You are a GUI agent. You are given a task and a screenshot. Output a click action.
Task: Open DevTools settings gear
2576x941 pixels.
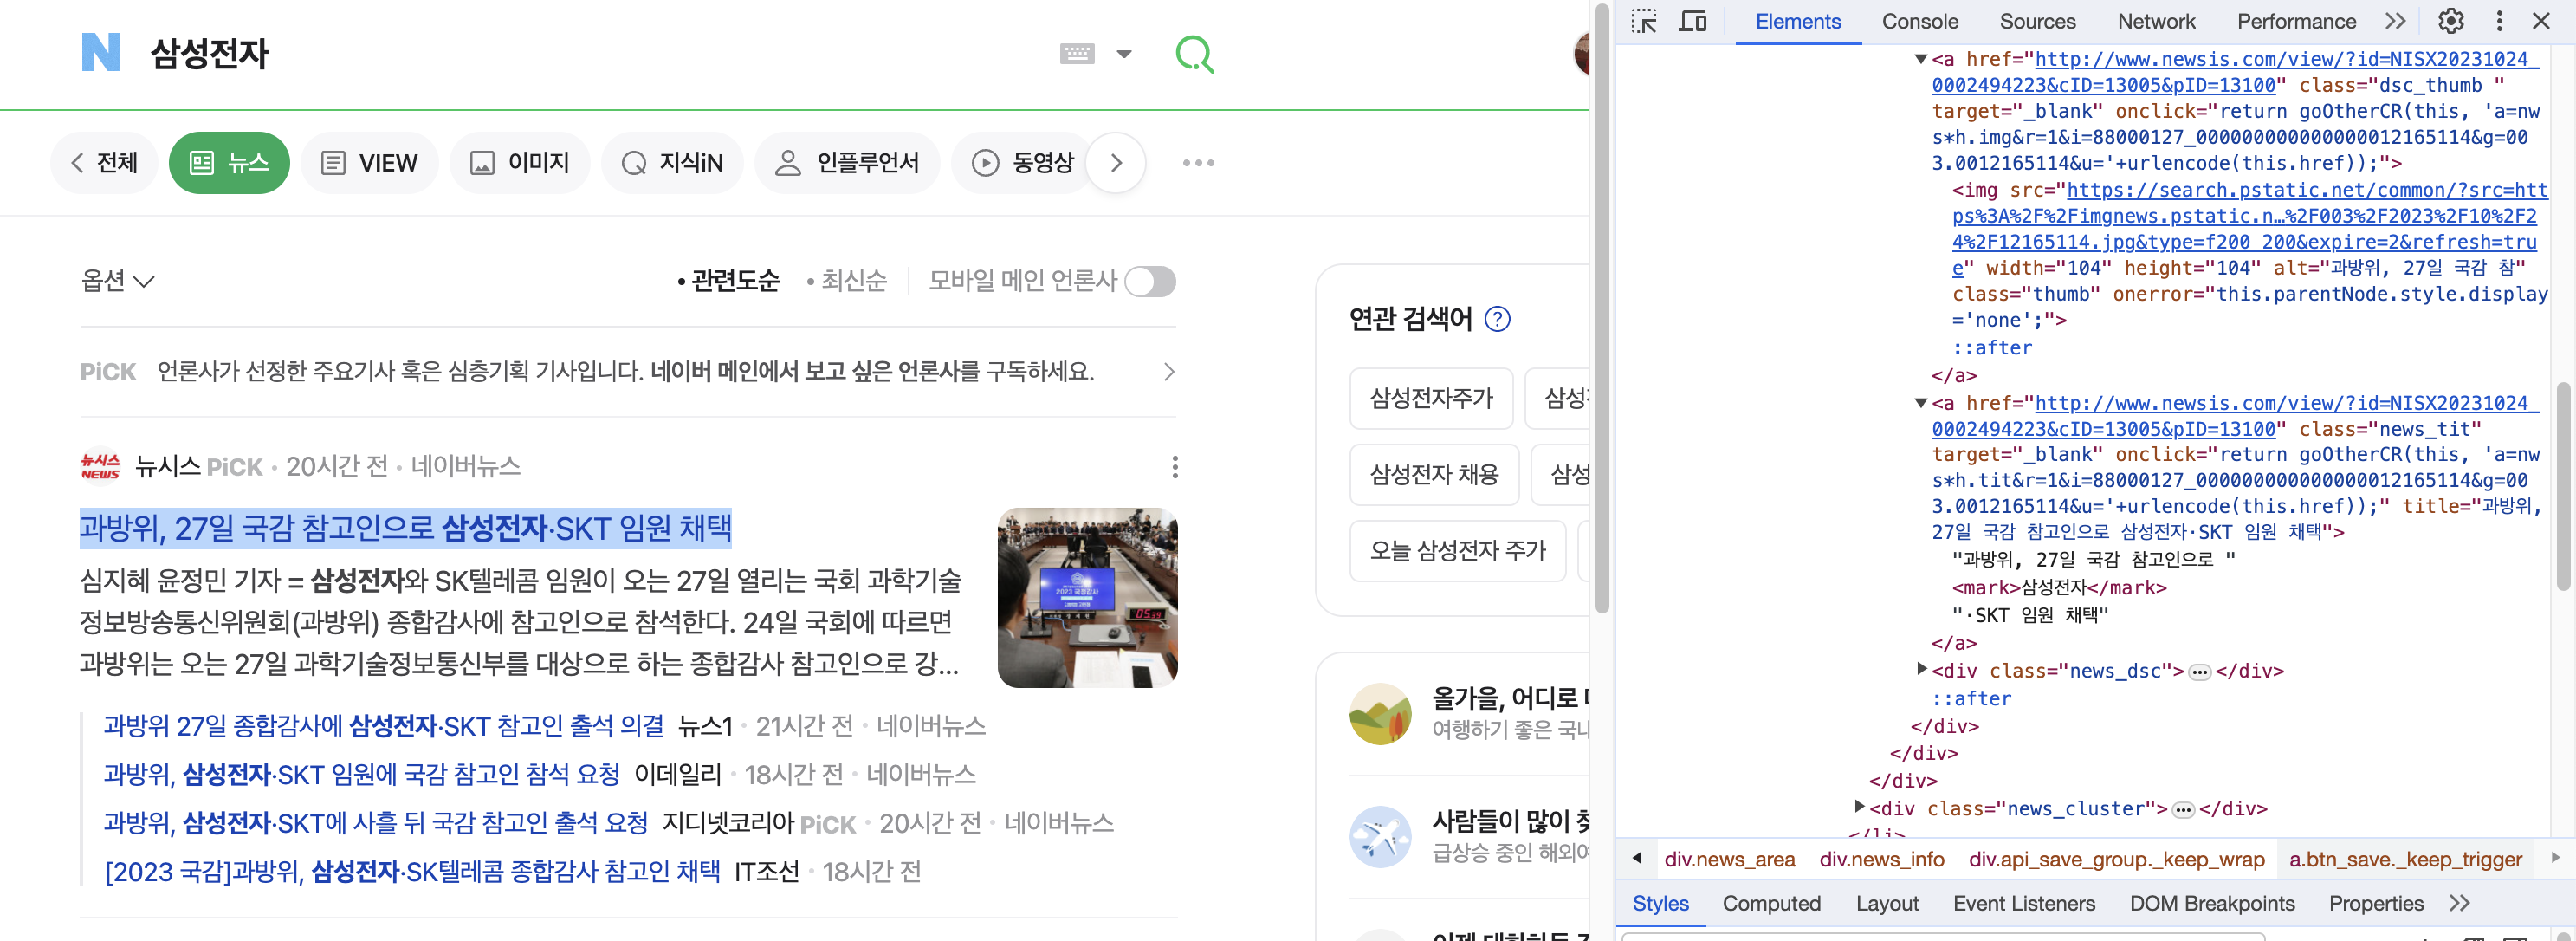(x=2451, y=21)
